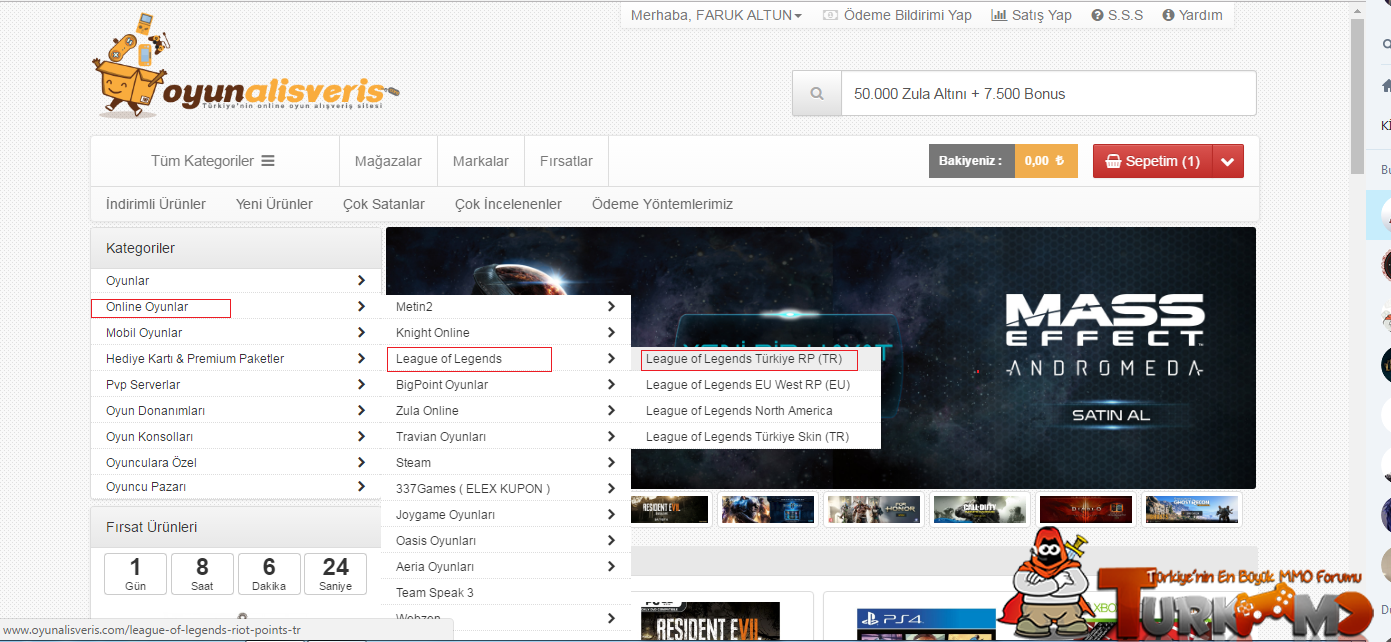The image size is (1391, 642).
Task: Expand the League of Legends submenu chevron
Action: 611,358
